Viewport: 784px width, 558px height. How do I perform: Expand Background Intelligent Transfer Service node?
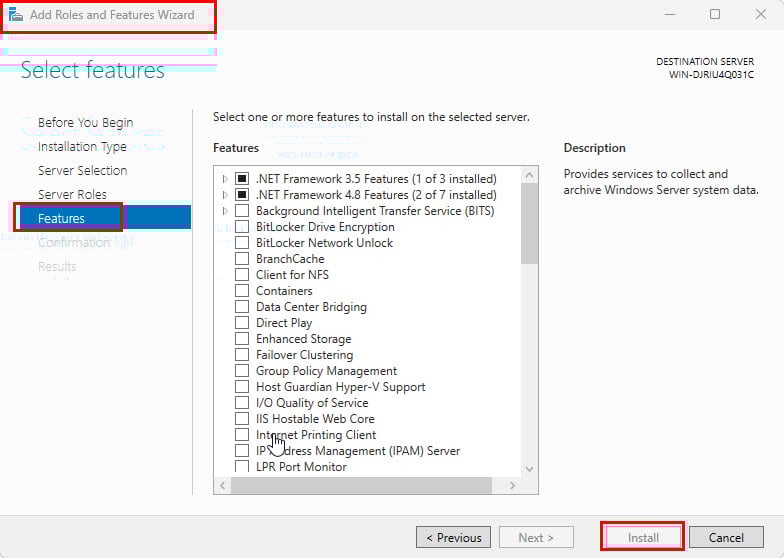coord(225,211)
